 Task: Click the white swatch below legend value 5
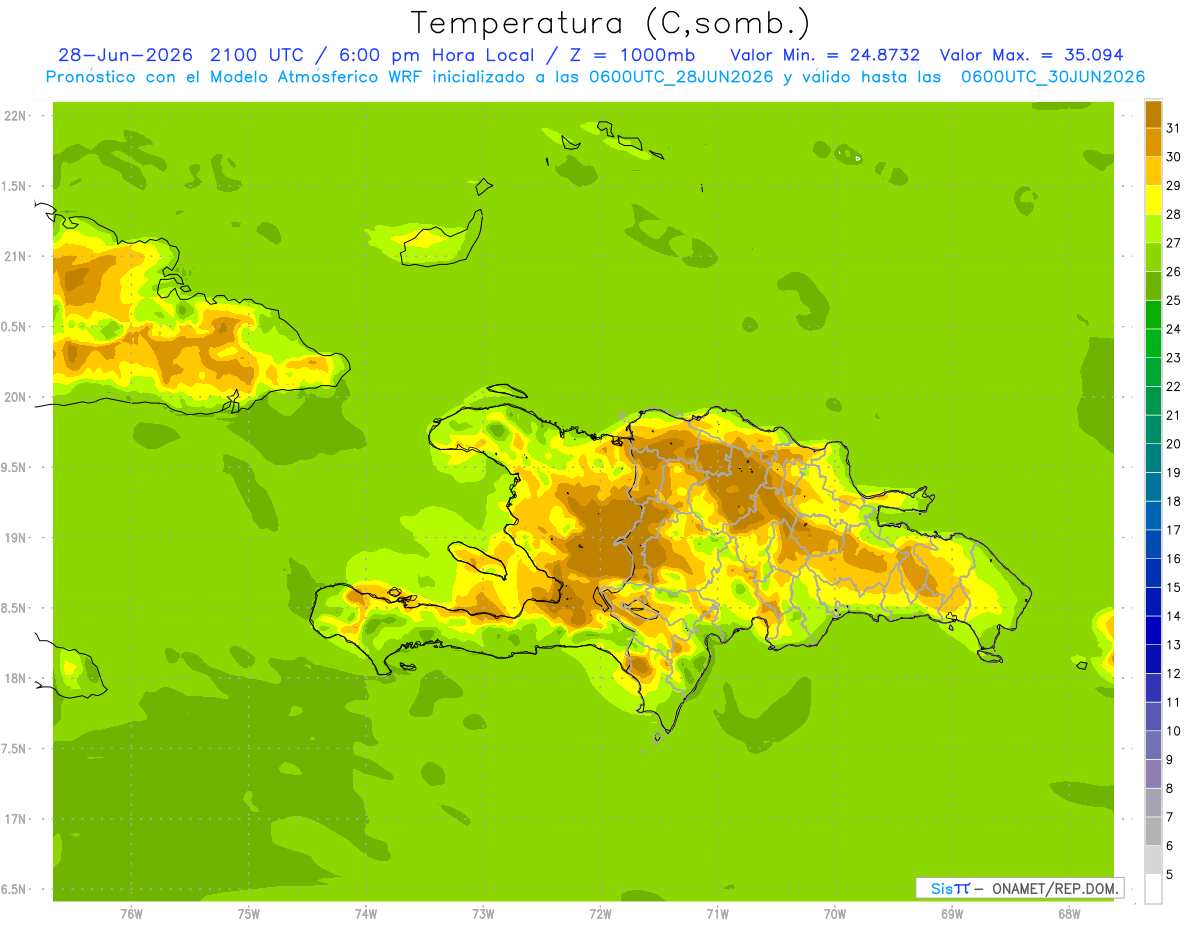click(x=1153, y=889)
